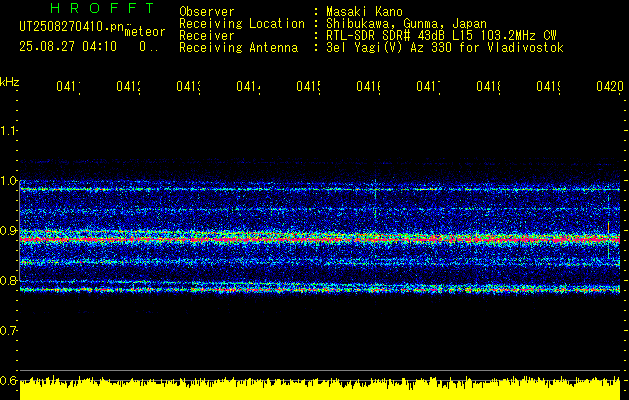
Task: Click the 0.7 kHz axis tick
Action: click(8, 331)
